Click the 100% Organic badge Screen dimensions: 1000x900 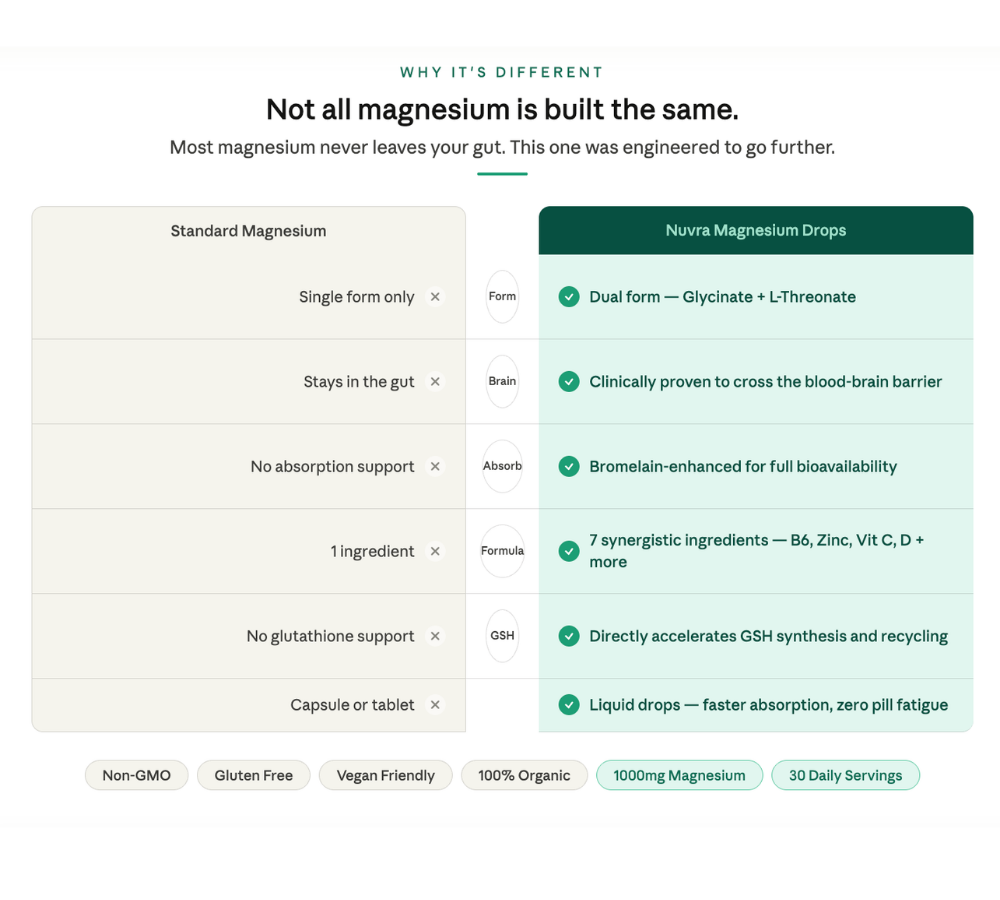click(524, 776)
